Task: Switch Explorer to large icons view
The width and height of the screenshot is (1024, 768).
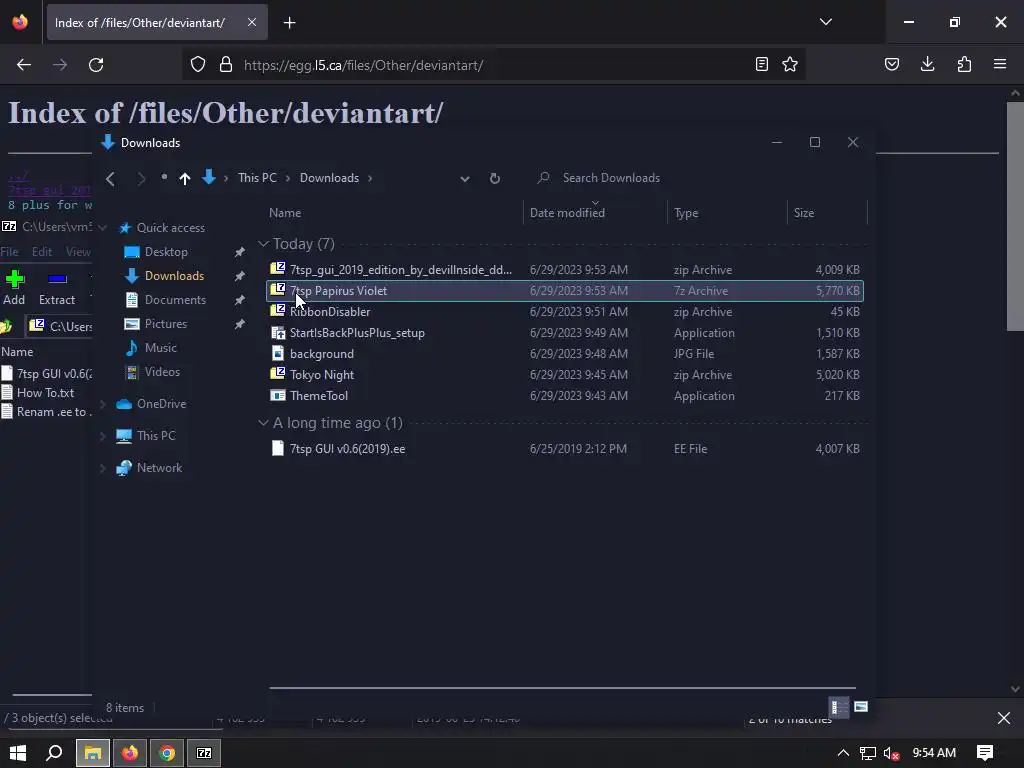Action: point(861,707)
